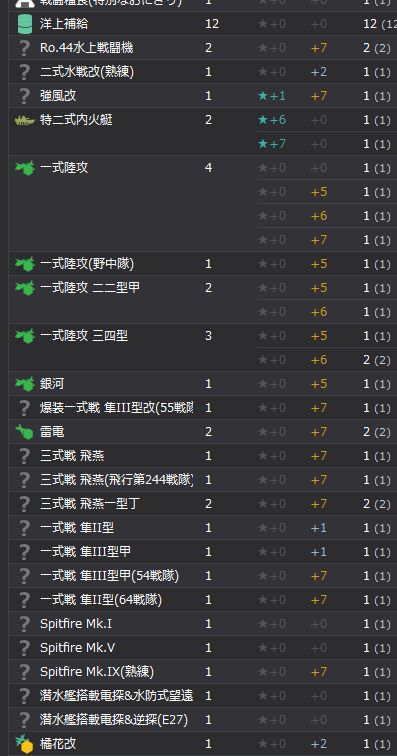Select the 雷電 equipment name

52,432
